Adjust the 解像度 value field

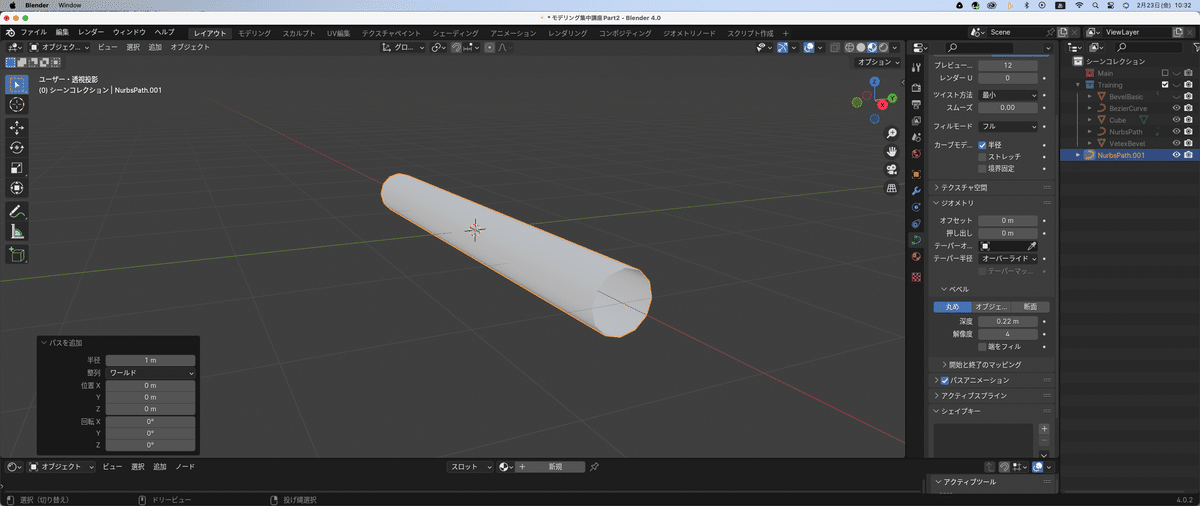point(1008,333)
